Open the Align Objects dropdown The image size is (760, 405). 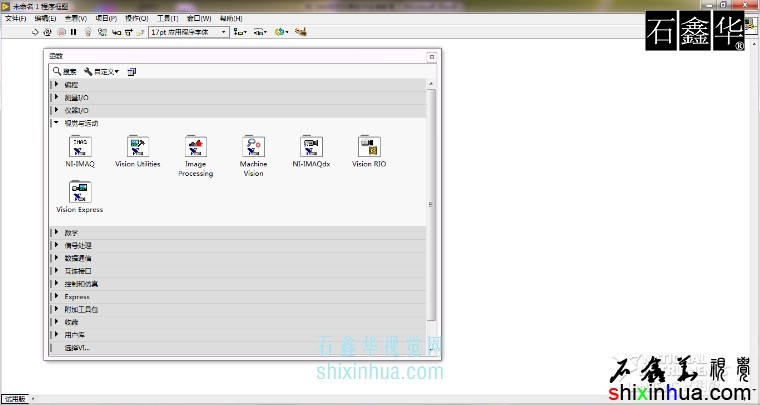click(240, 32)
